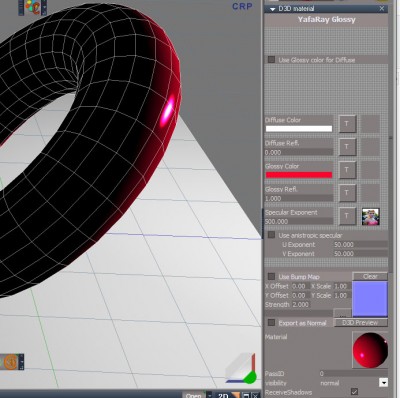
Task: Click the T texture button beside Glossy Refl.
Action: pos(347,193)
